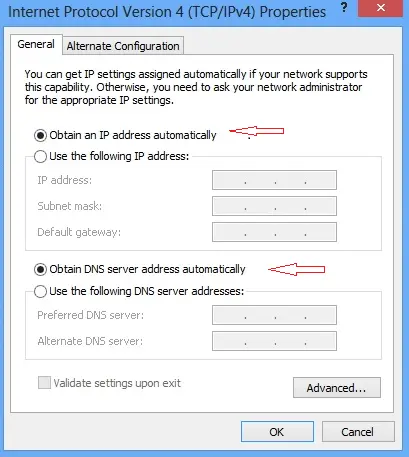Click the Alternate DNS server field

(x=274, y=341)
